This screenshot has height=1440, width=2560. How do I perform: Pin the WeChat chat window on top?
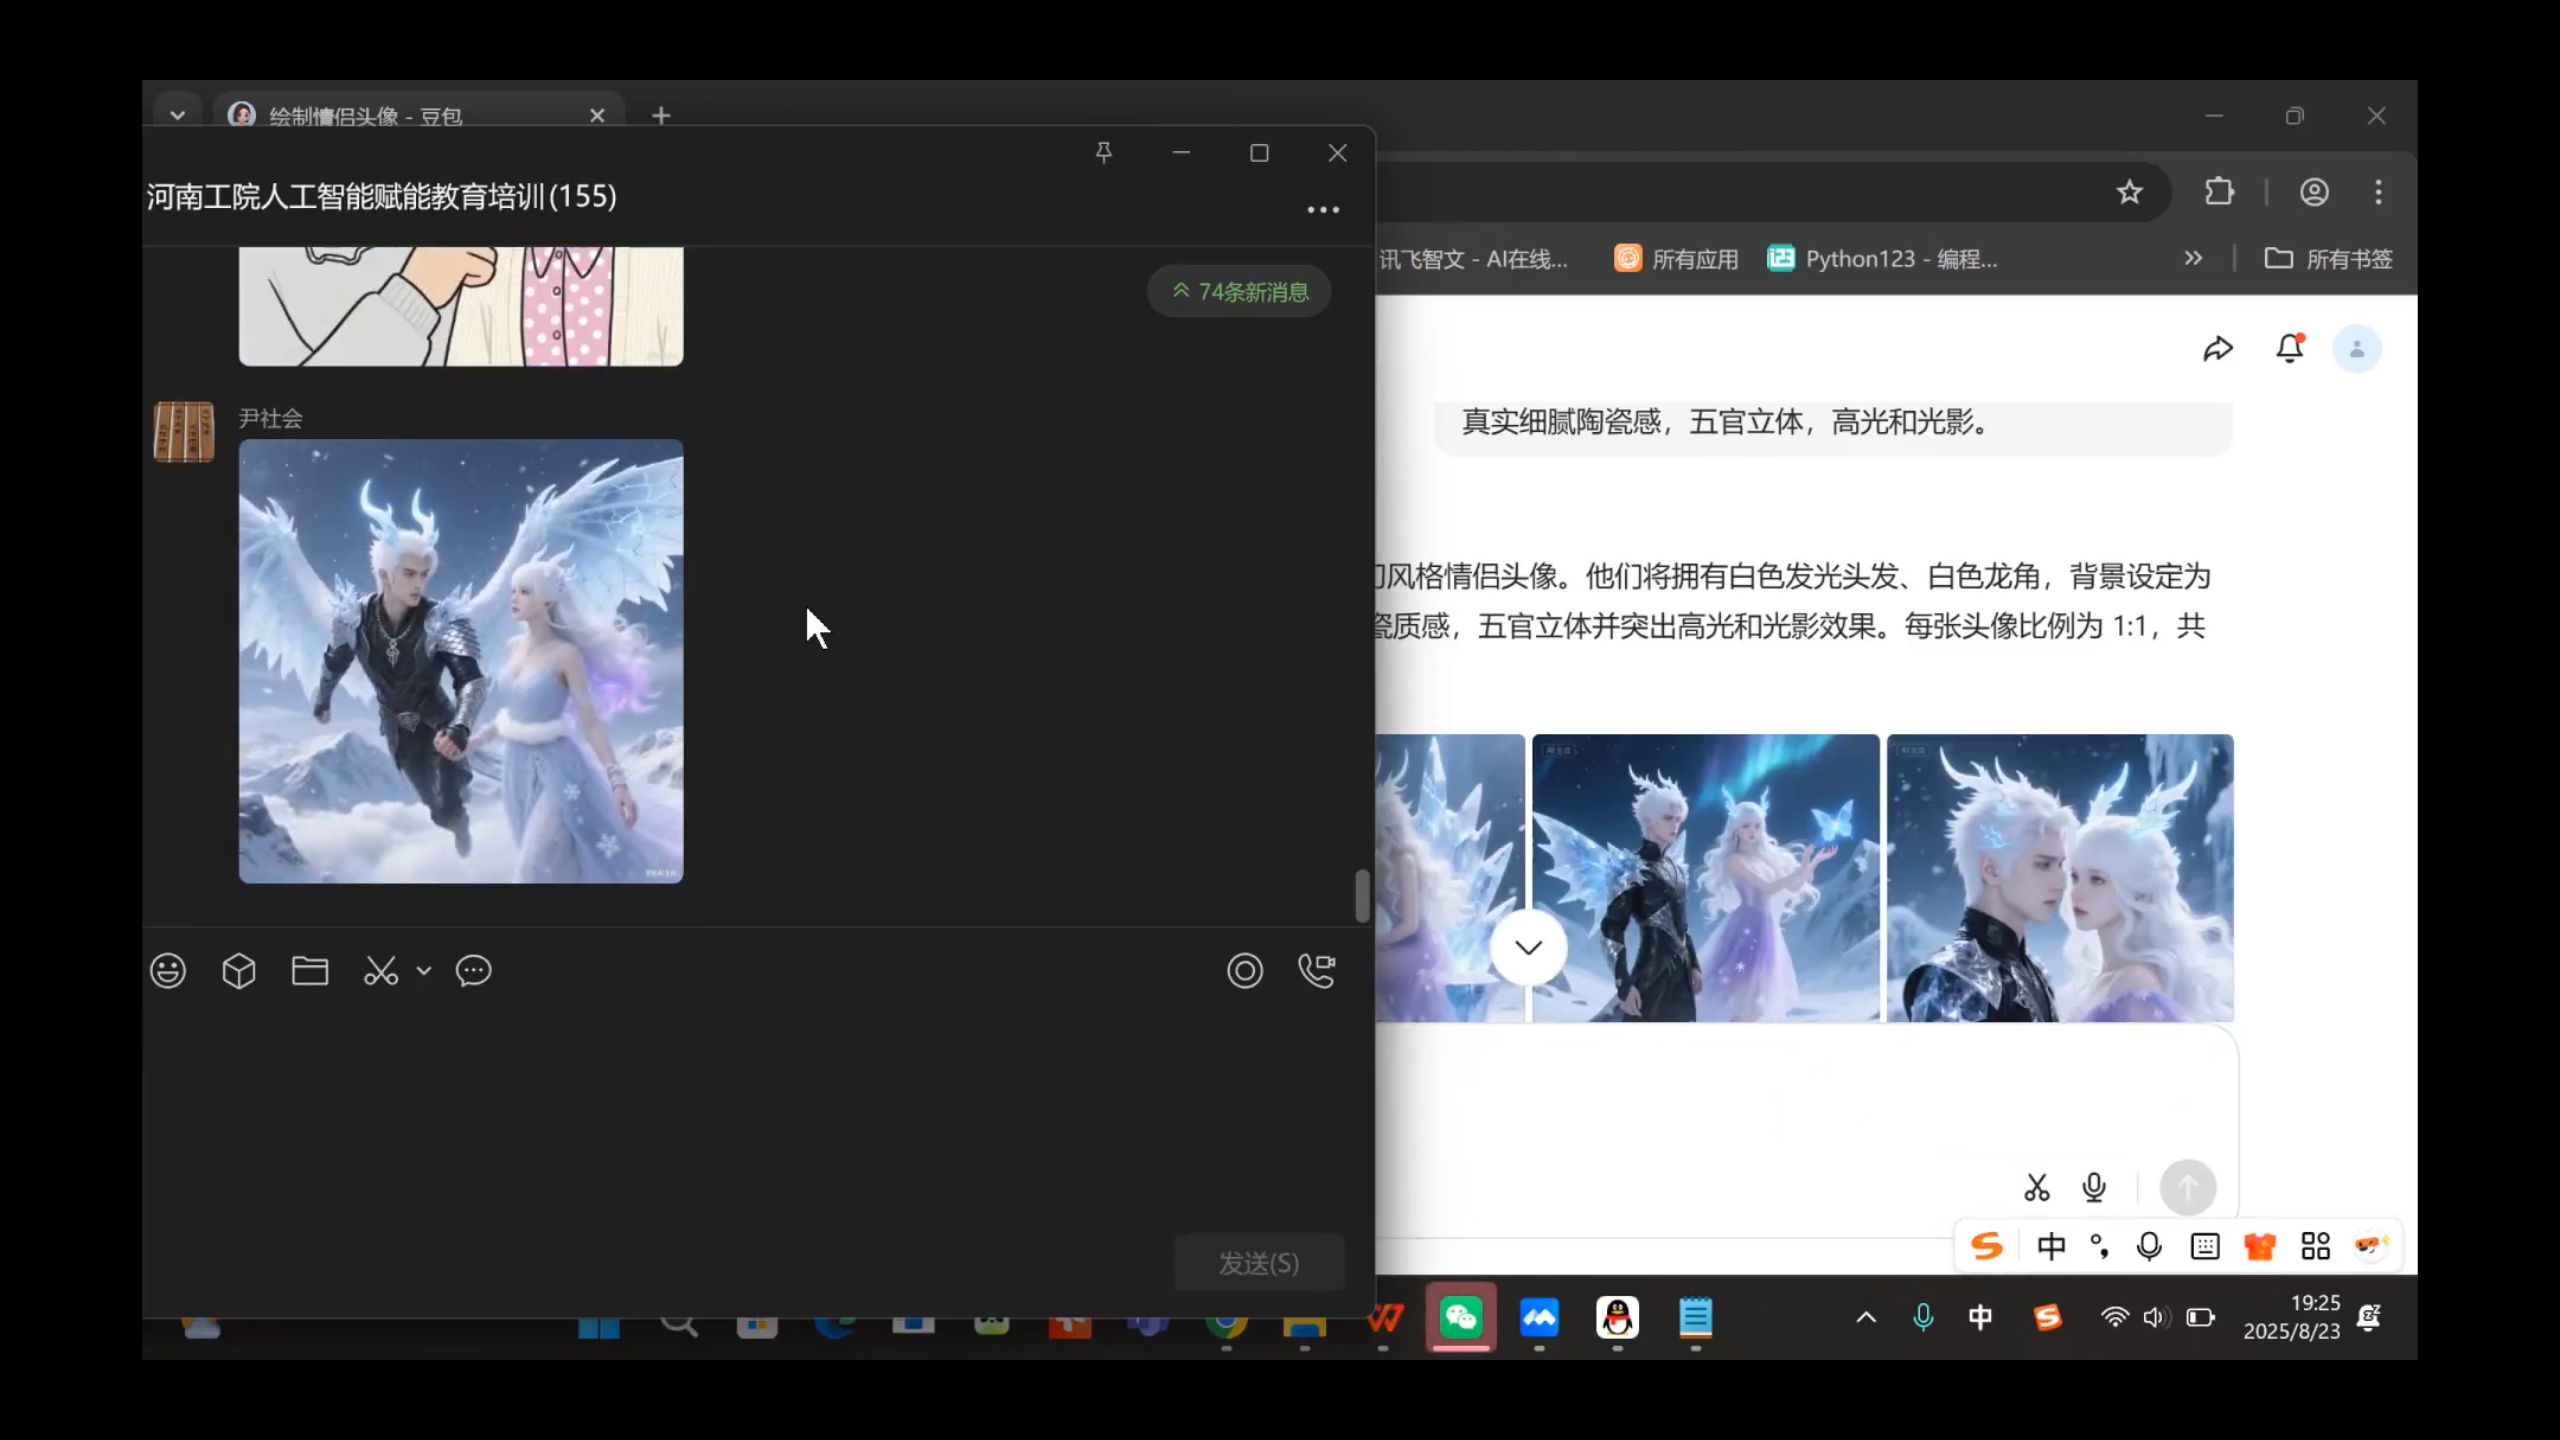[1104, 153]
